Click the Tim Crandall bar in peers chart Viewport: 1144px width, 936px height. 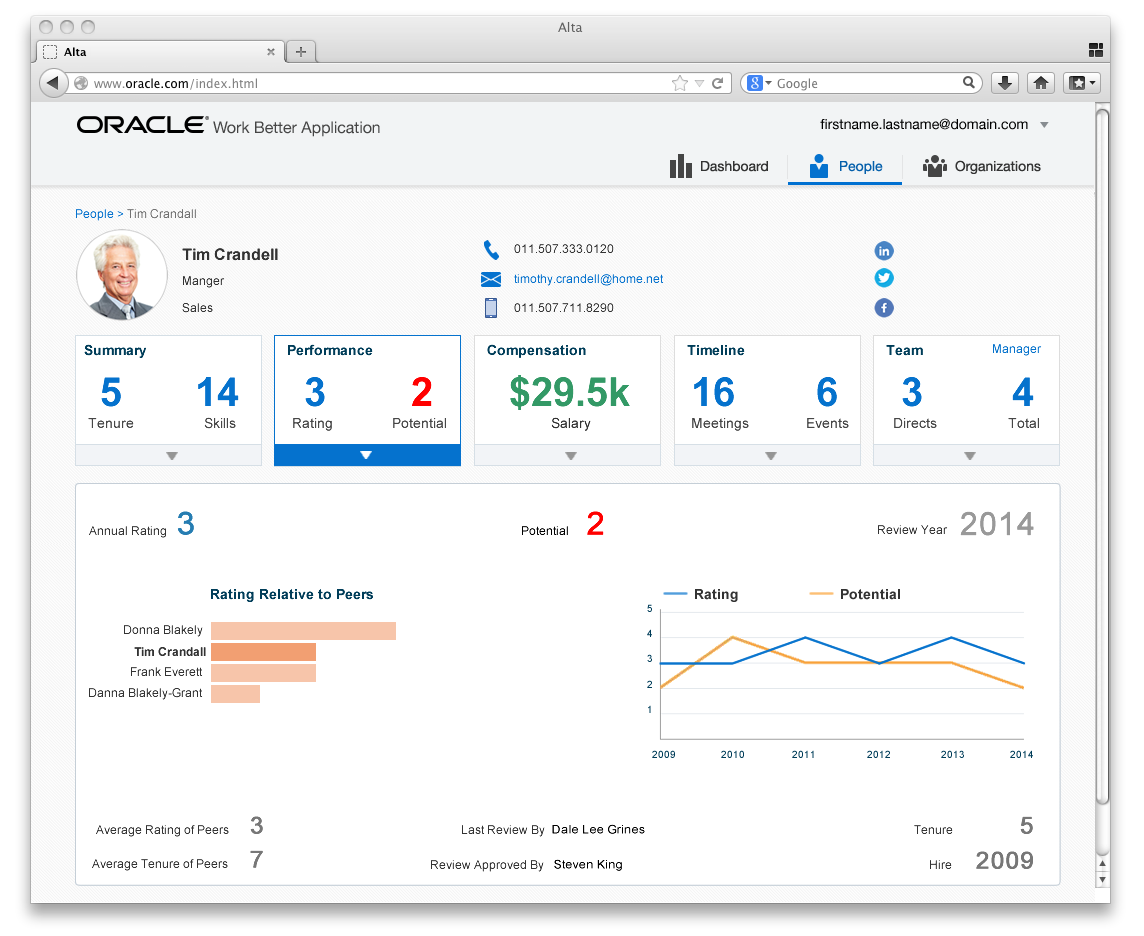(x=263, y=651)
